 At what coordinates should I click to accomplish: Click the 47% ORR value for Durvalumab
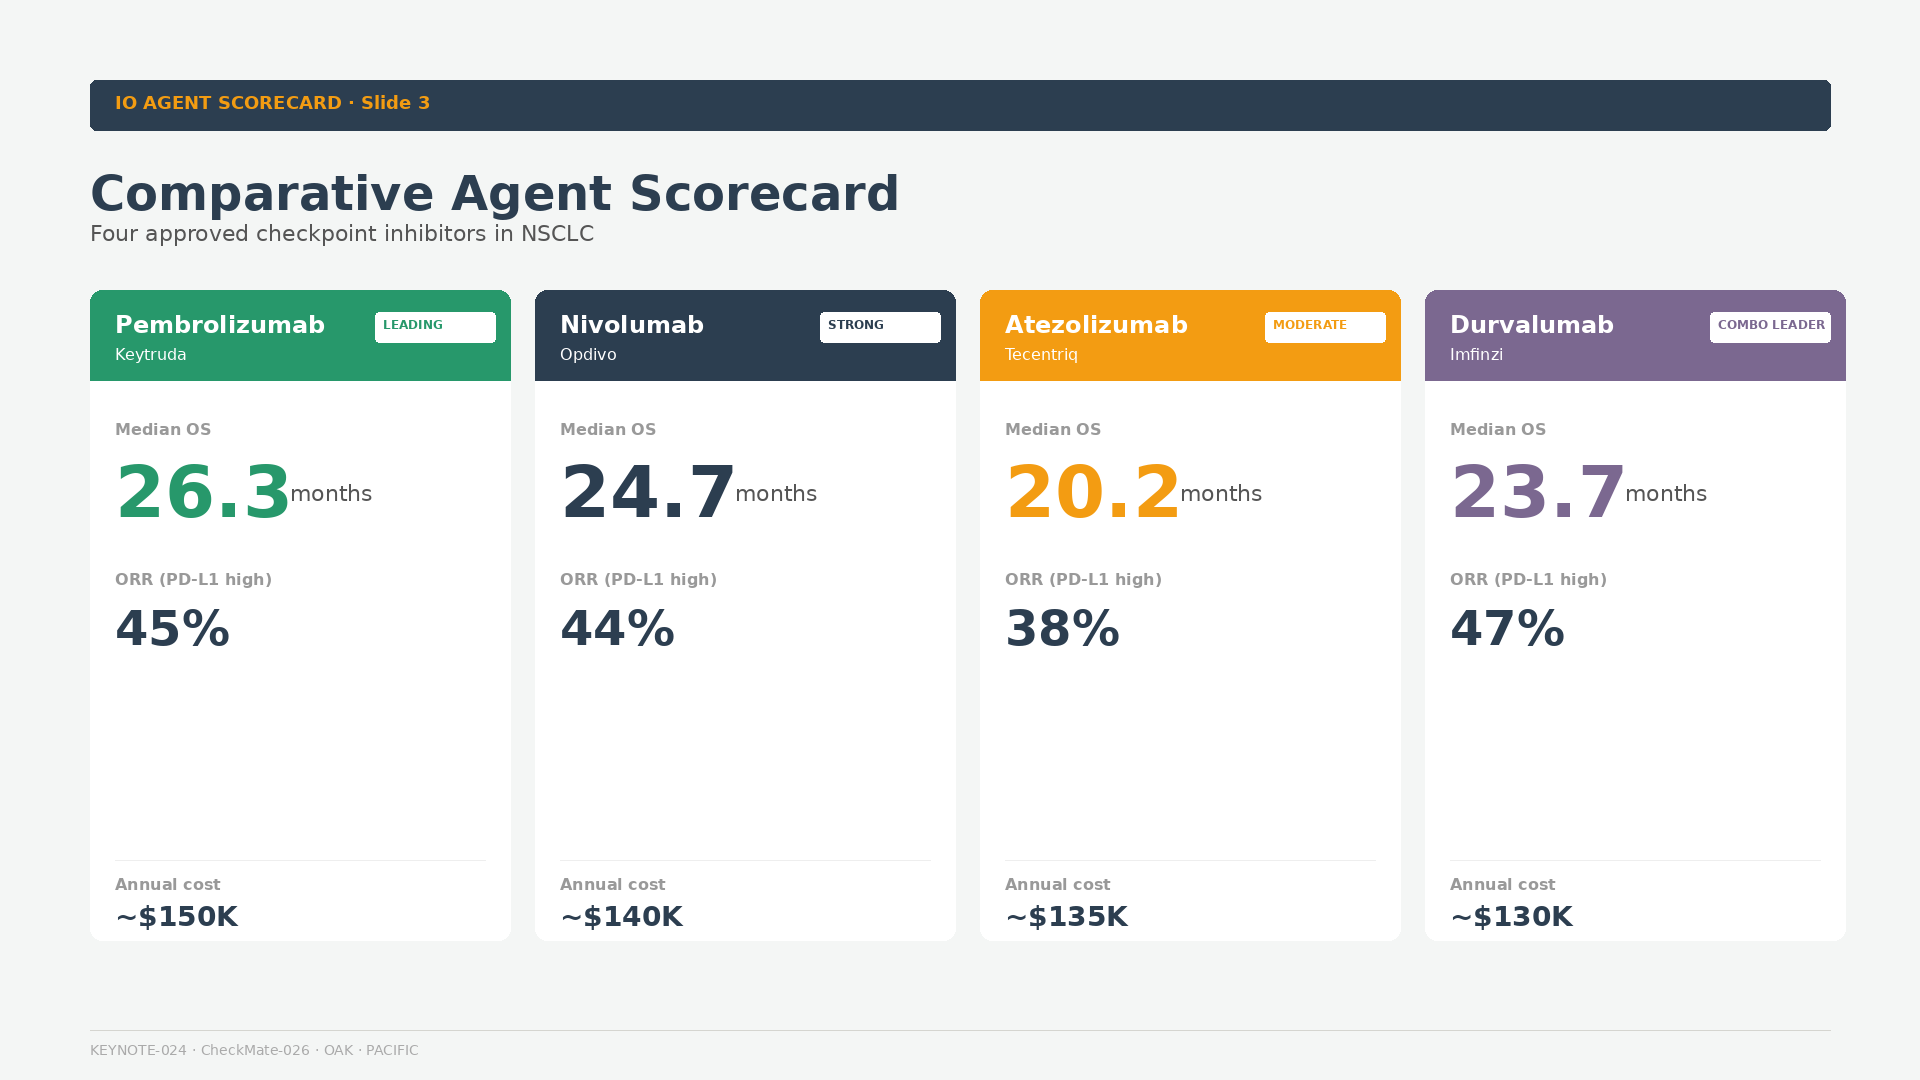(1507, 629)
